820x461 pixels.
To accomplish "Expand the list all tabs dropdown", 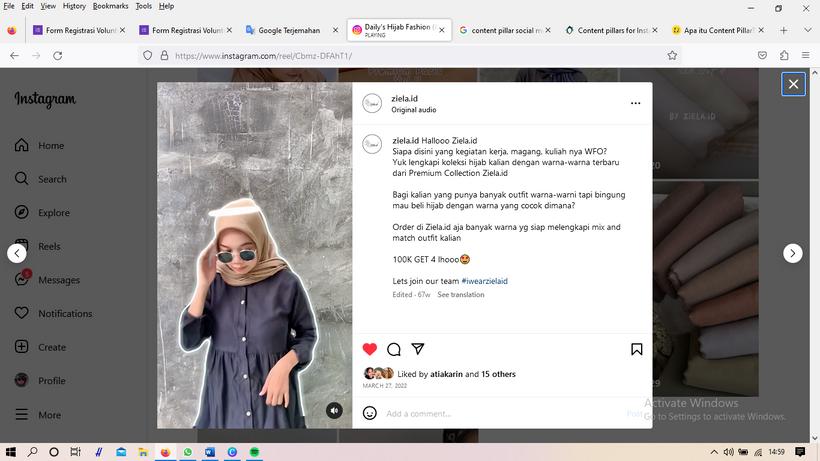I will pyautogui.click(x=807, y=30).
